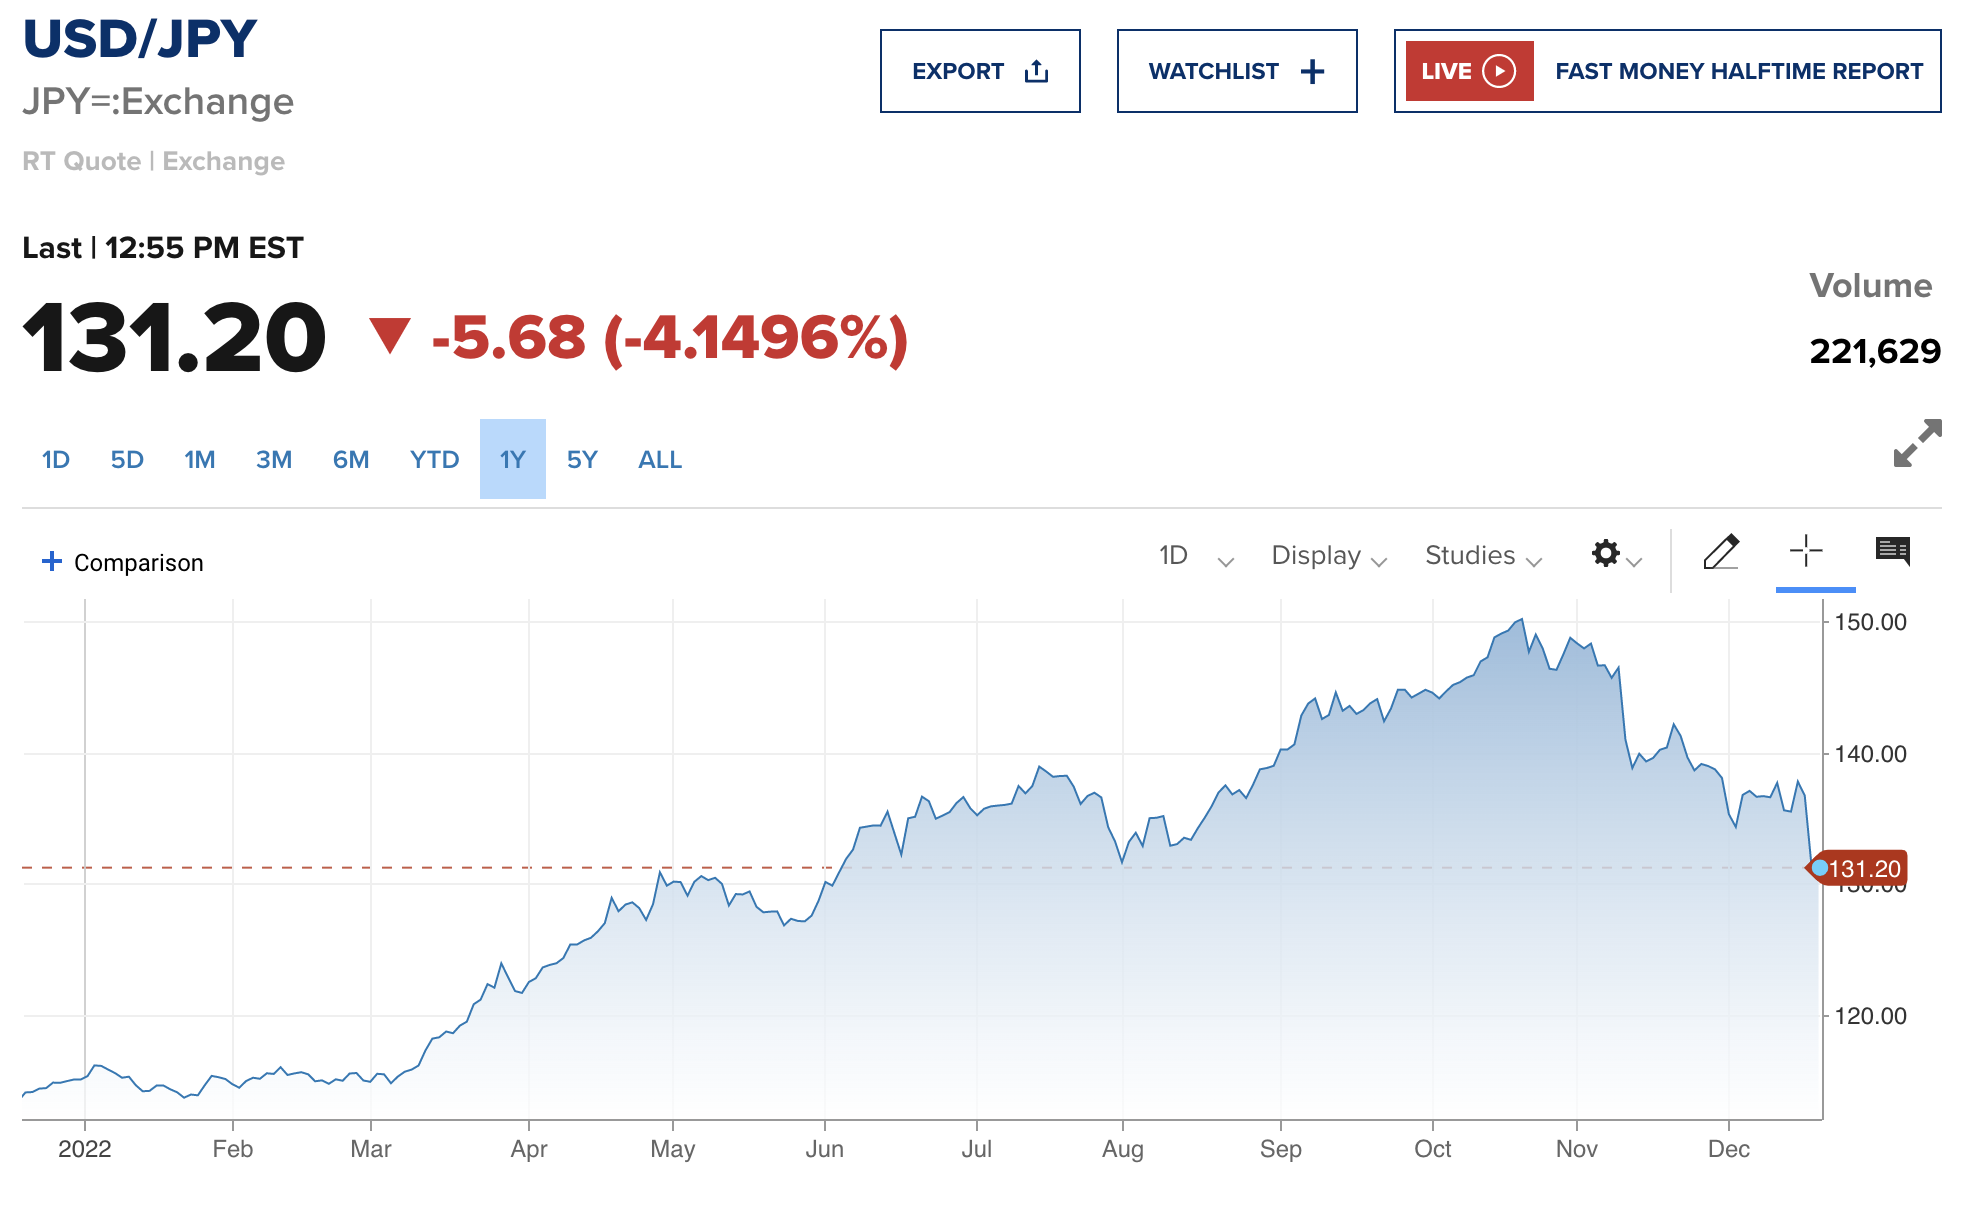Open the Studies dropdown
The image size is (1976, 1224).
1482,556
